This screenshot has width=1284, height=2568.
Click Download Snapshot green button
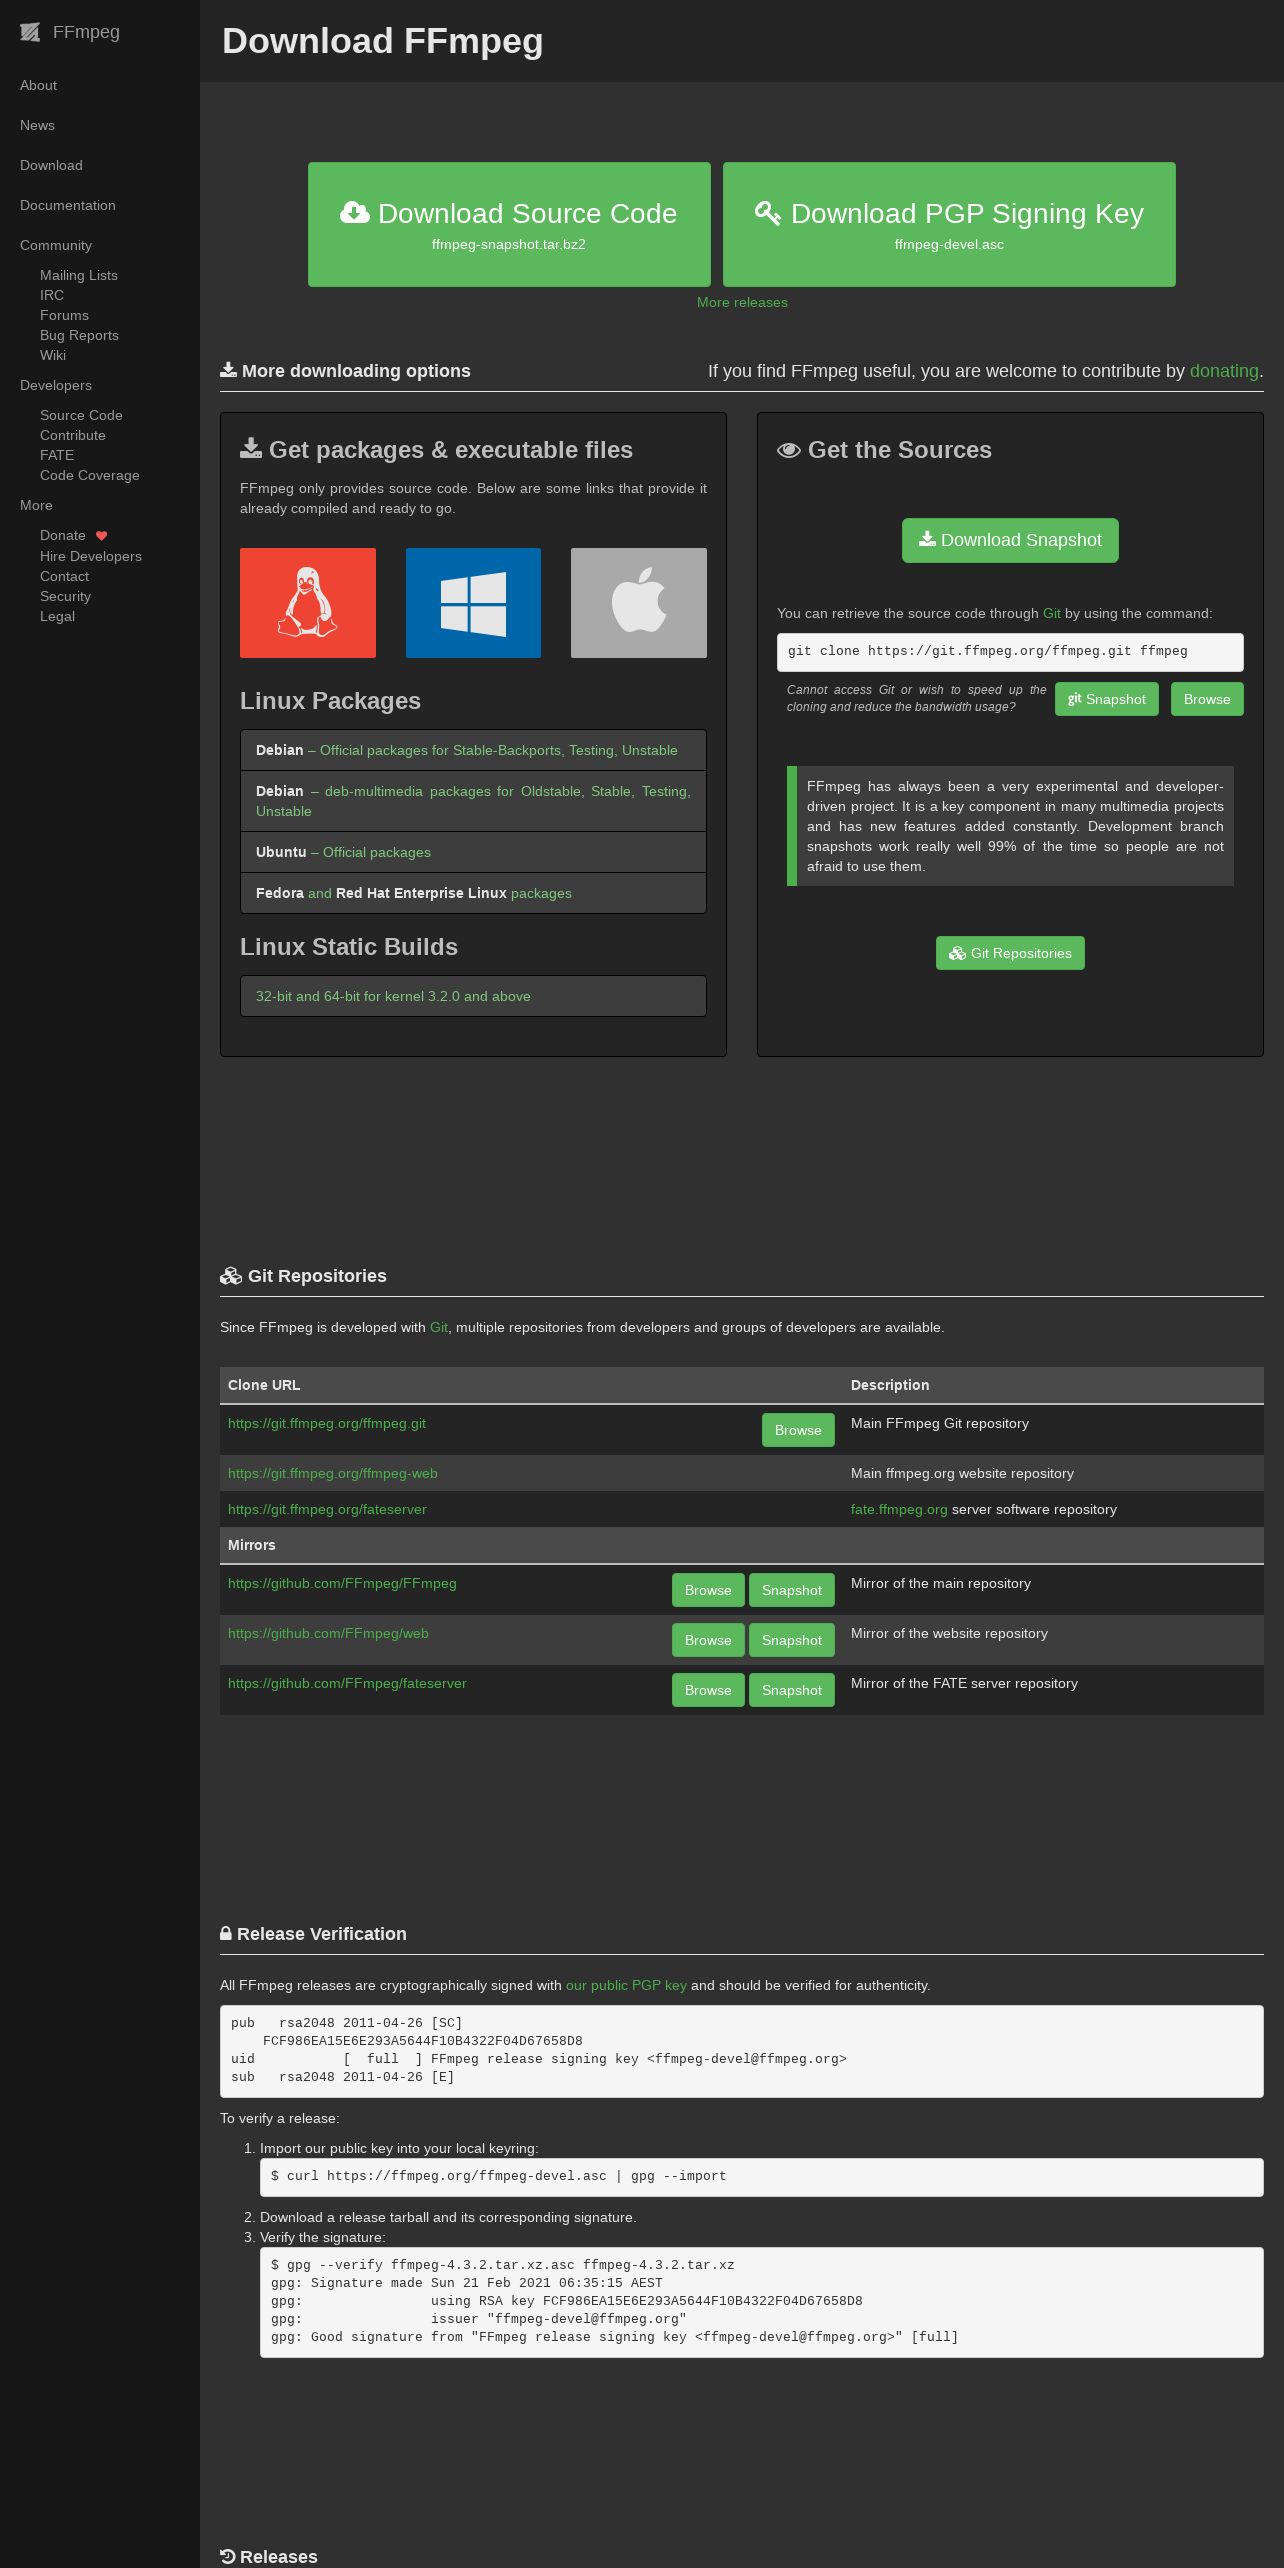[1010, 540]
